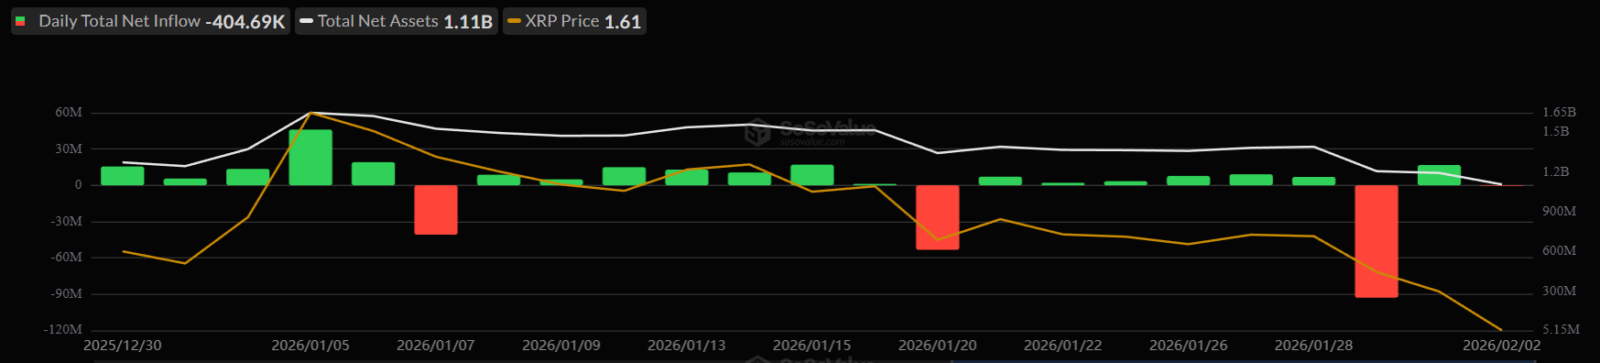
Task: Click the 2026/01/22 date label
Action: (x=1062, y=345)
